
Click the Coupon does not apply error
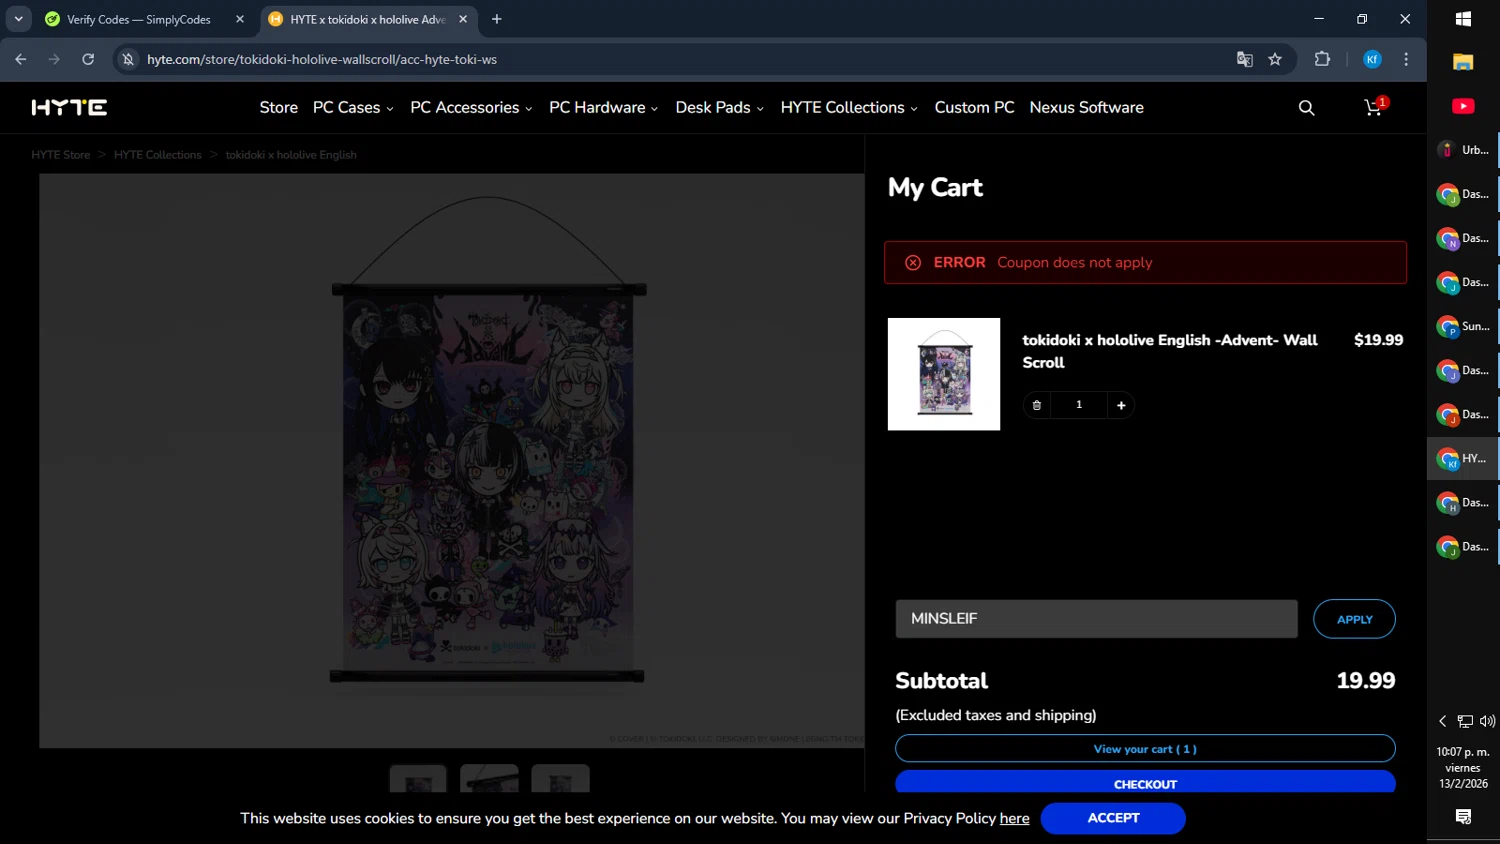(1145, 262)
